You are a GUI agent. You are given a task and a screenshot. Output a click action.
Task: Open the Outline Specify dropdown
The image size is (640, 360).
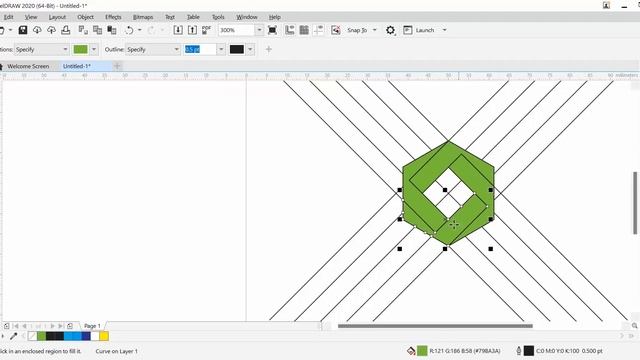coord(153,49)
